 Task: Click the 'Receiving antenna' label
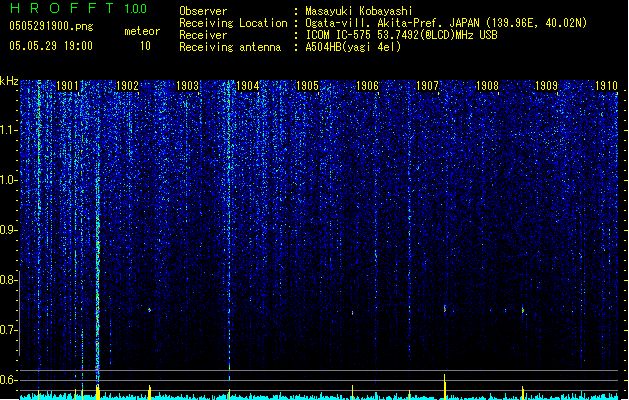[x=230, y=47]
